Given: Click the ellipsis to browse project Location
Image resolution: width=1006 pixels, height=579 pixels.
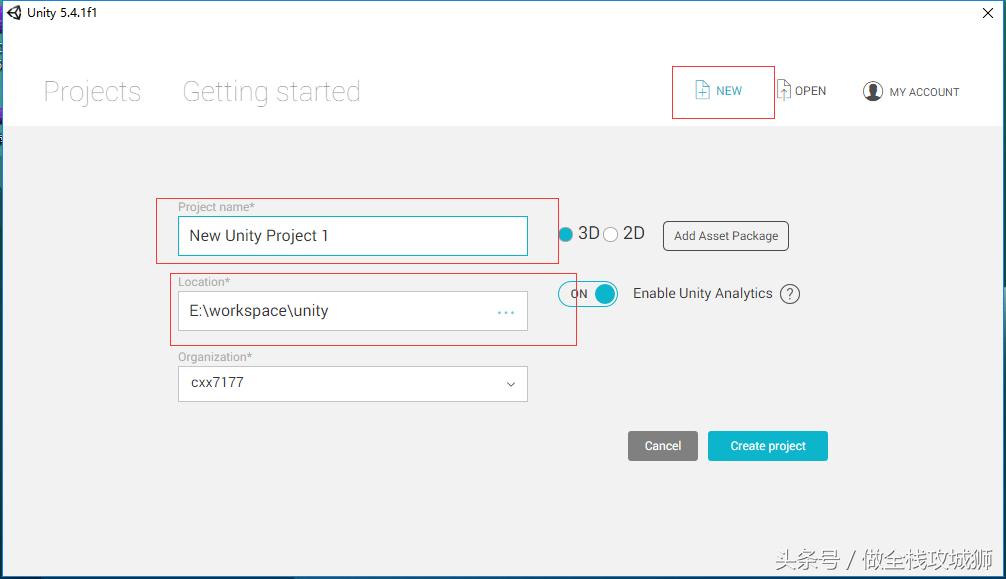Looking at the screenshot, I should [x=505, y=311].
